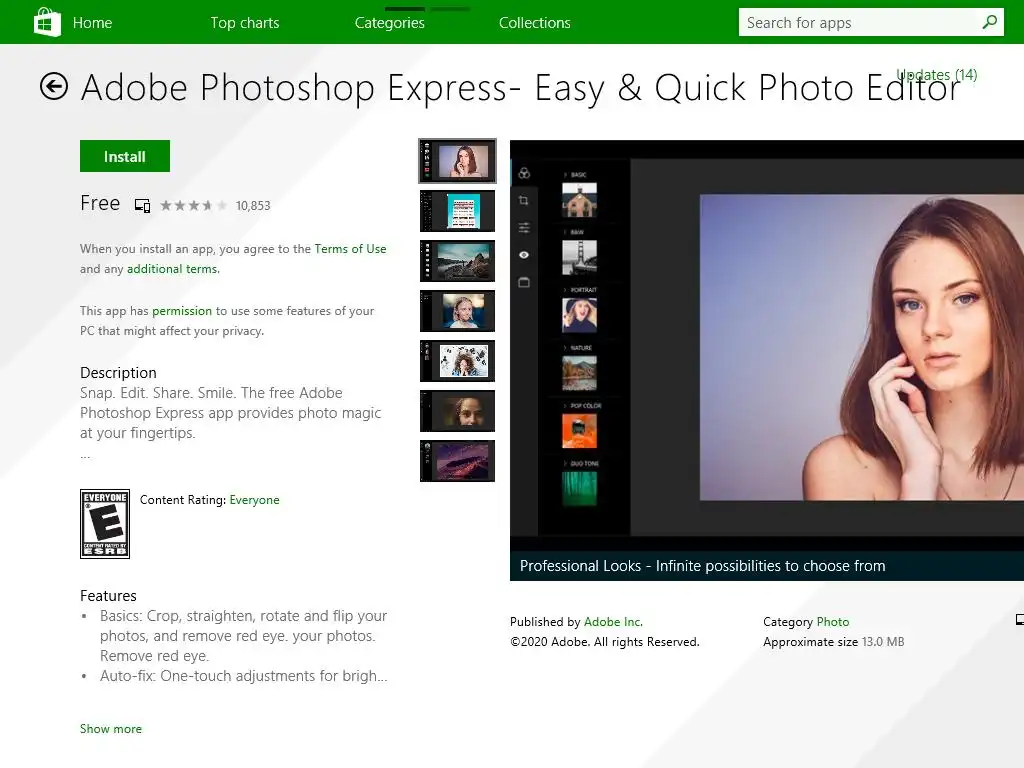1024x768 pixels.
Task: Expand Duo Tone looks group in screenshot
Action: tap(581, 464)
